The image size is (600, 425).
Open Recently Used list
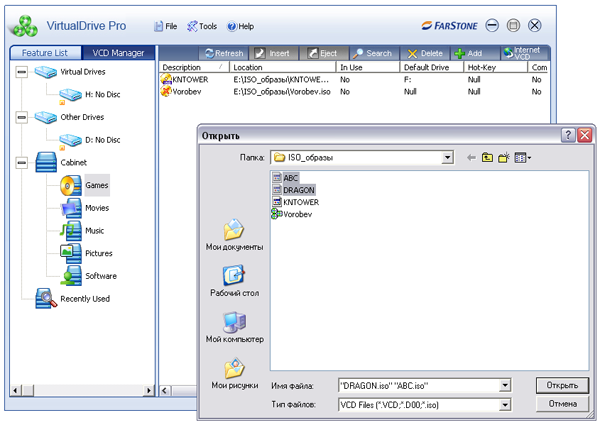(x=85, y=298)
